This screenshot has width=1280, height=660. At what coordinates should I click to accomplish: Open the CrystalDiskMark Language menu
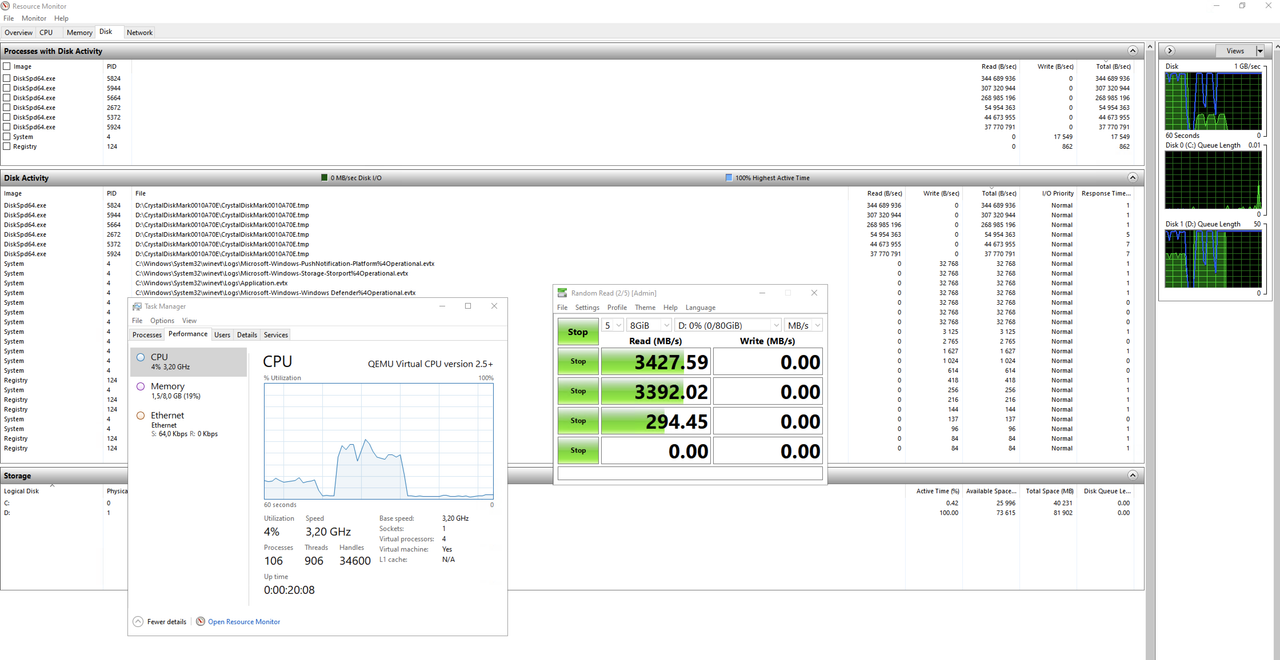(700, 308)
